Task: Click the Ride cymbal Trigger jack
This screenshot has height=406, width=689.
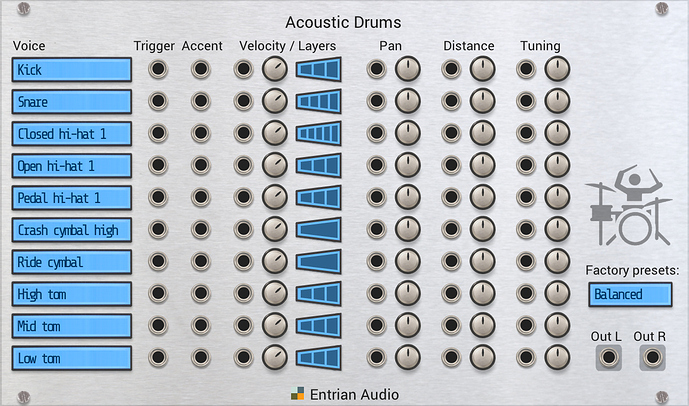Action: (158, 261)
